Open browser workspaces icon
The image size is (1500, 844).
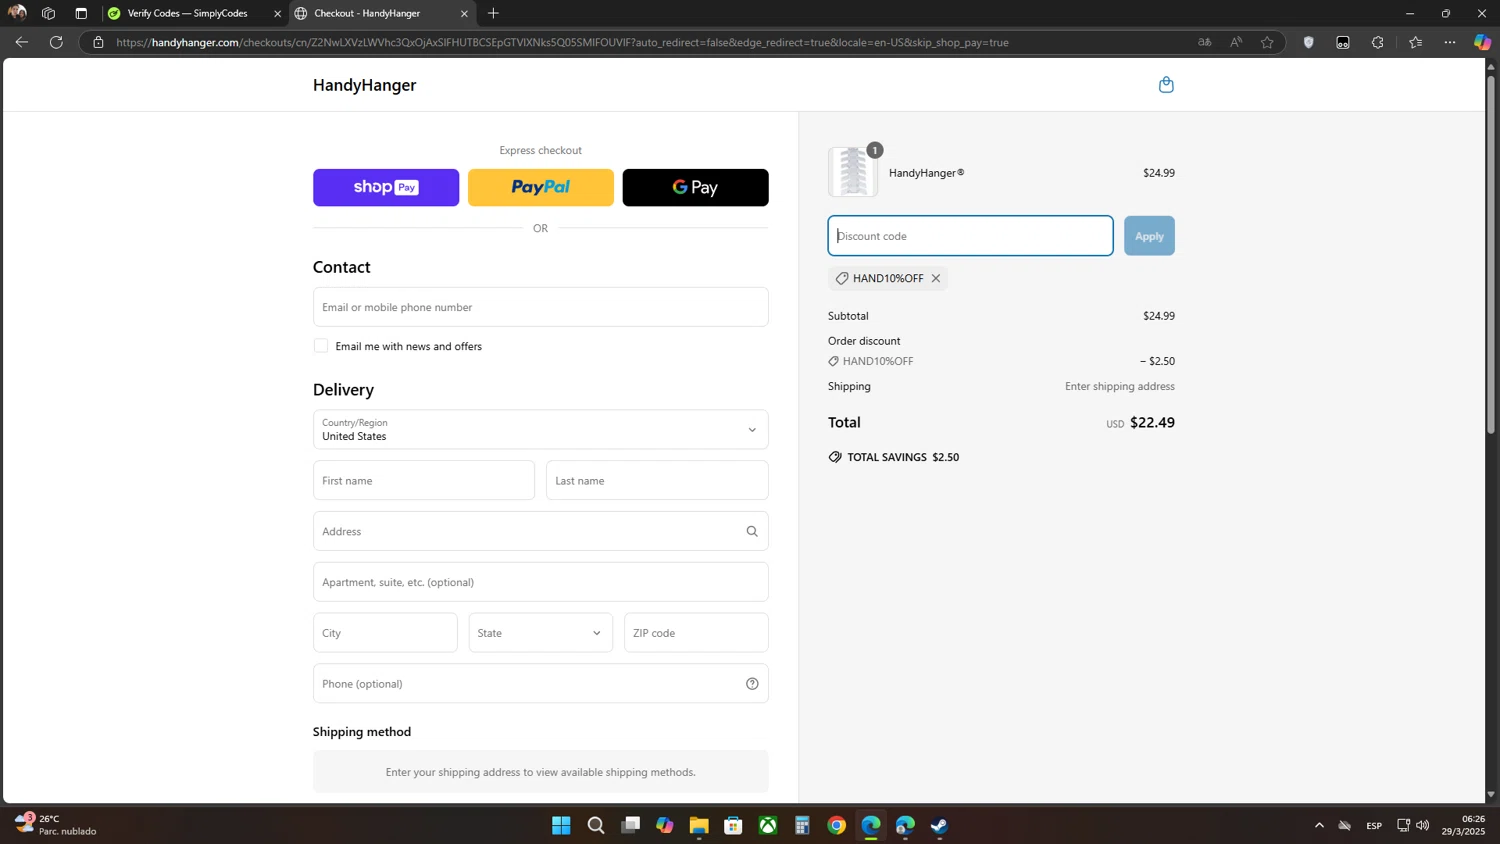coord(48,14)
